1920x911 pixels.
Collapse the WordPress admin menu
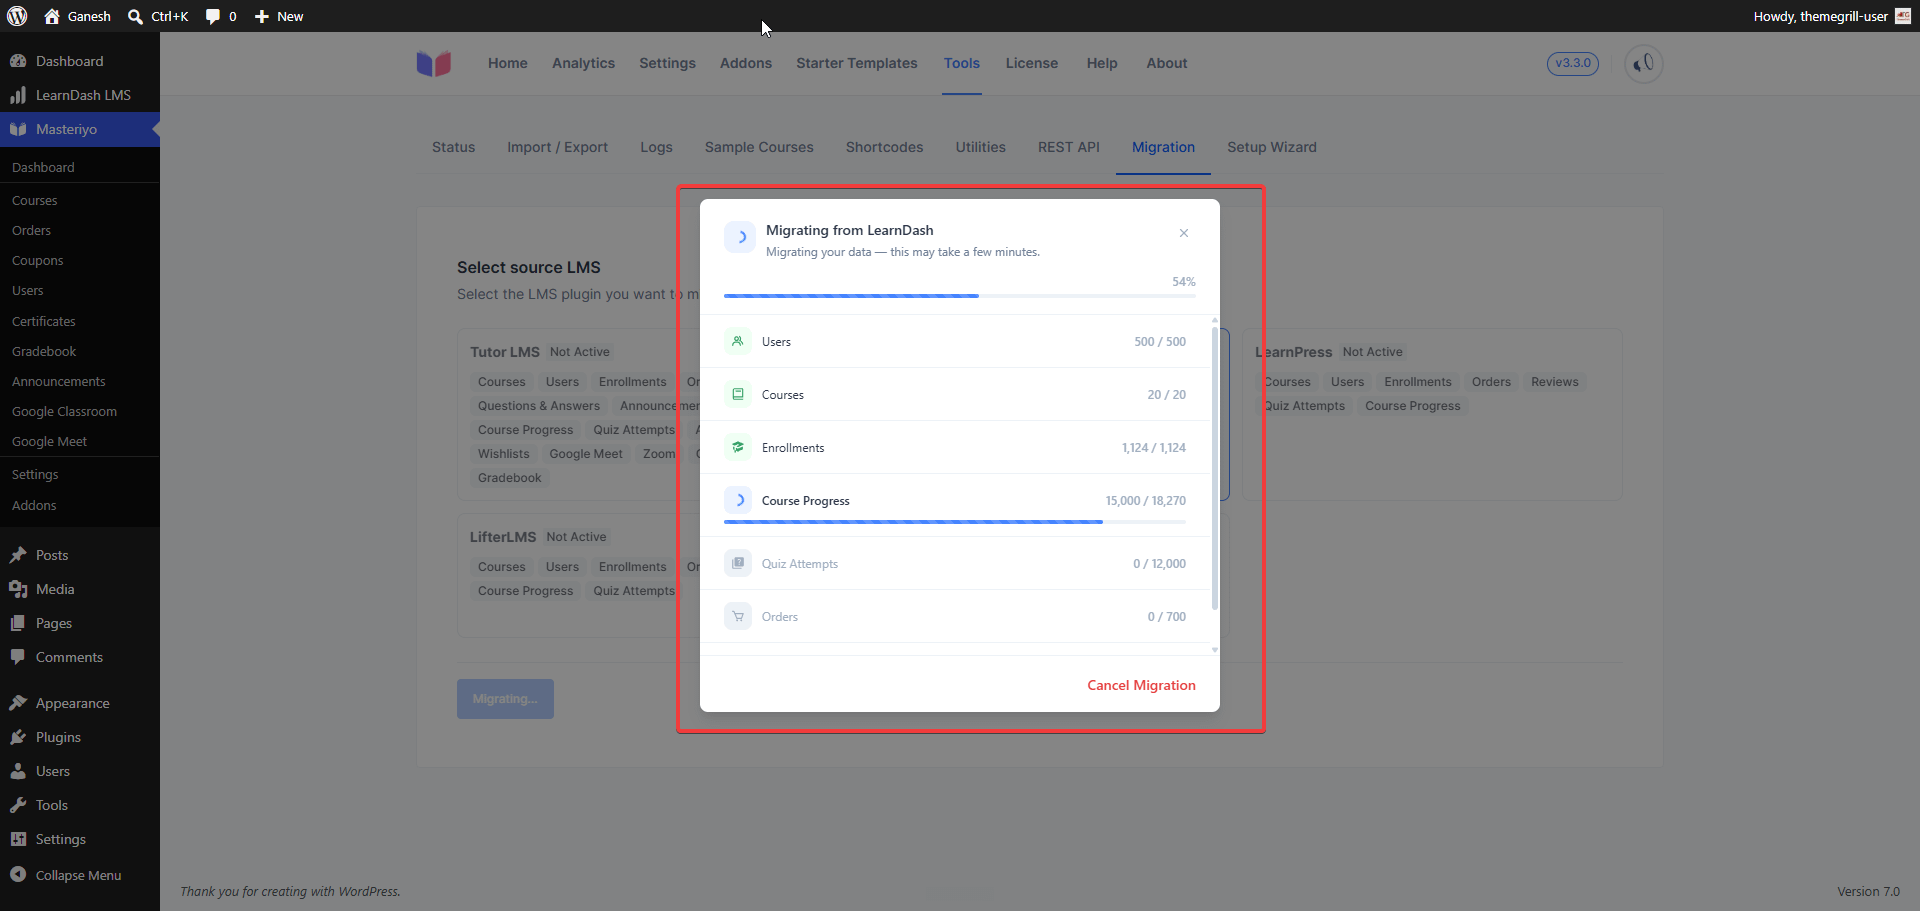79,875
